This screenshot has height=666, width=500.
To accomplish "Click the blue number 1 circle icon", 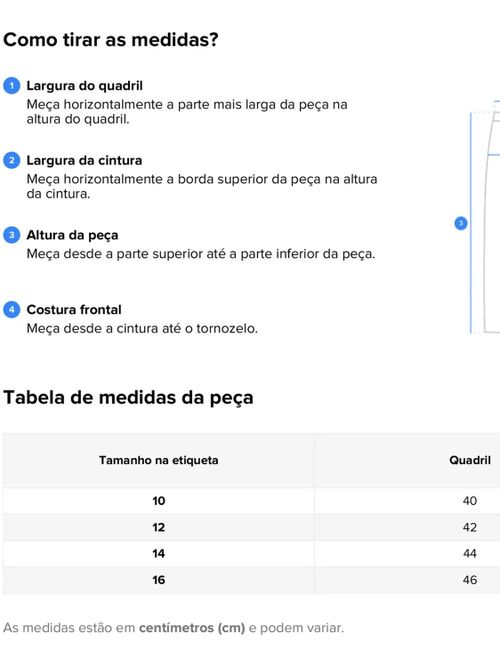I will (11, 86).
